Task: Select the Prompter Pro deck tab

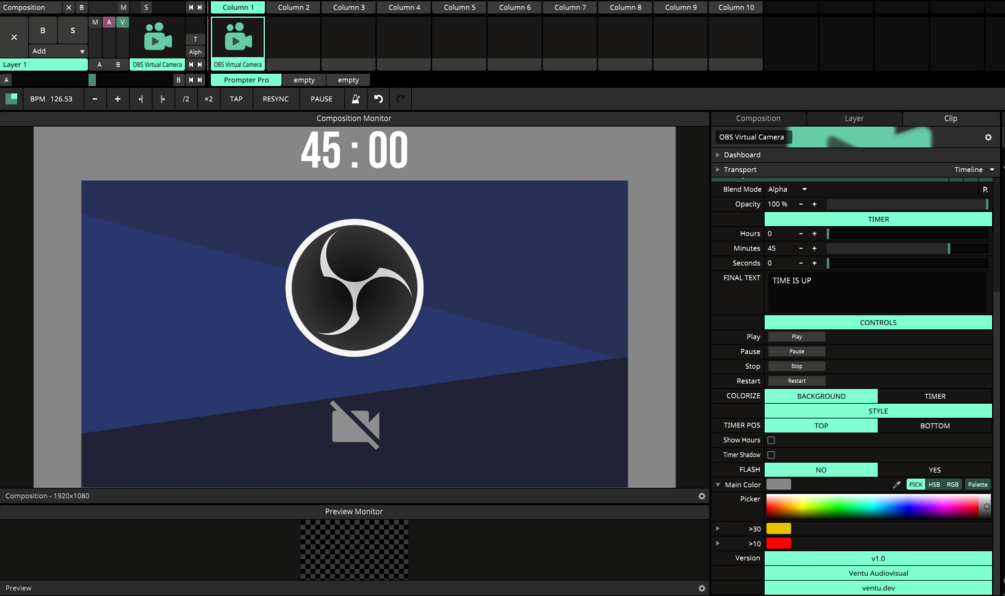Action: click(x=246, y=80)
